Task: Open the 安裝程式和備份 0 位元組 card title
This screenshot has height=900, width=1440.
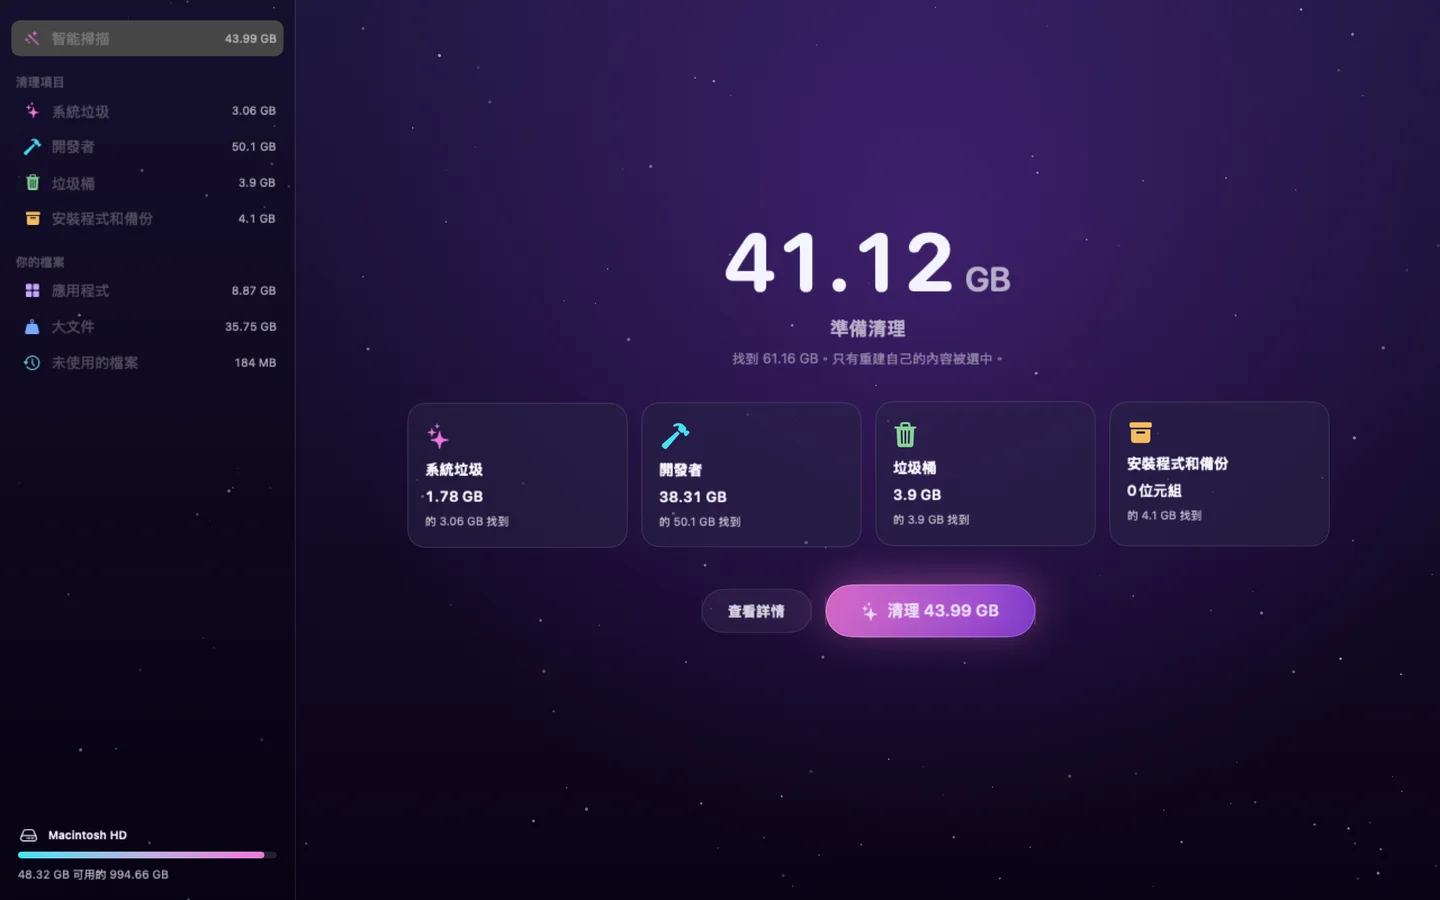Action: click(x=1177, y=464)
